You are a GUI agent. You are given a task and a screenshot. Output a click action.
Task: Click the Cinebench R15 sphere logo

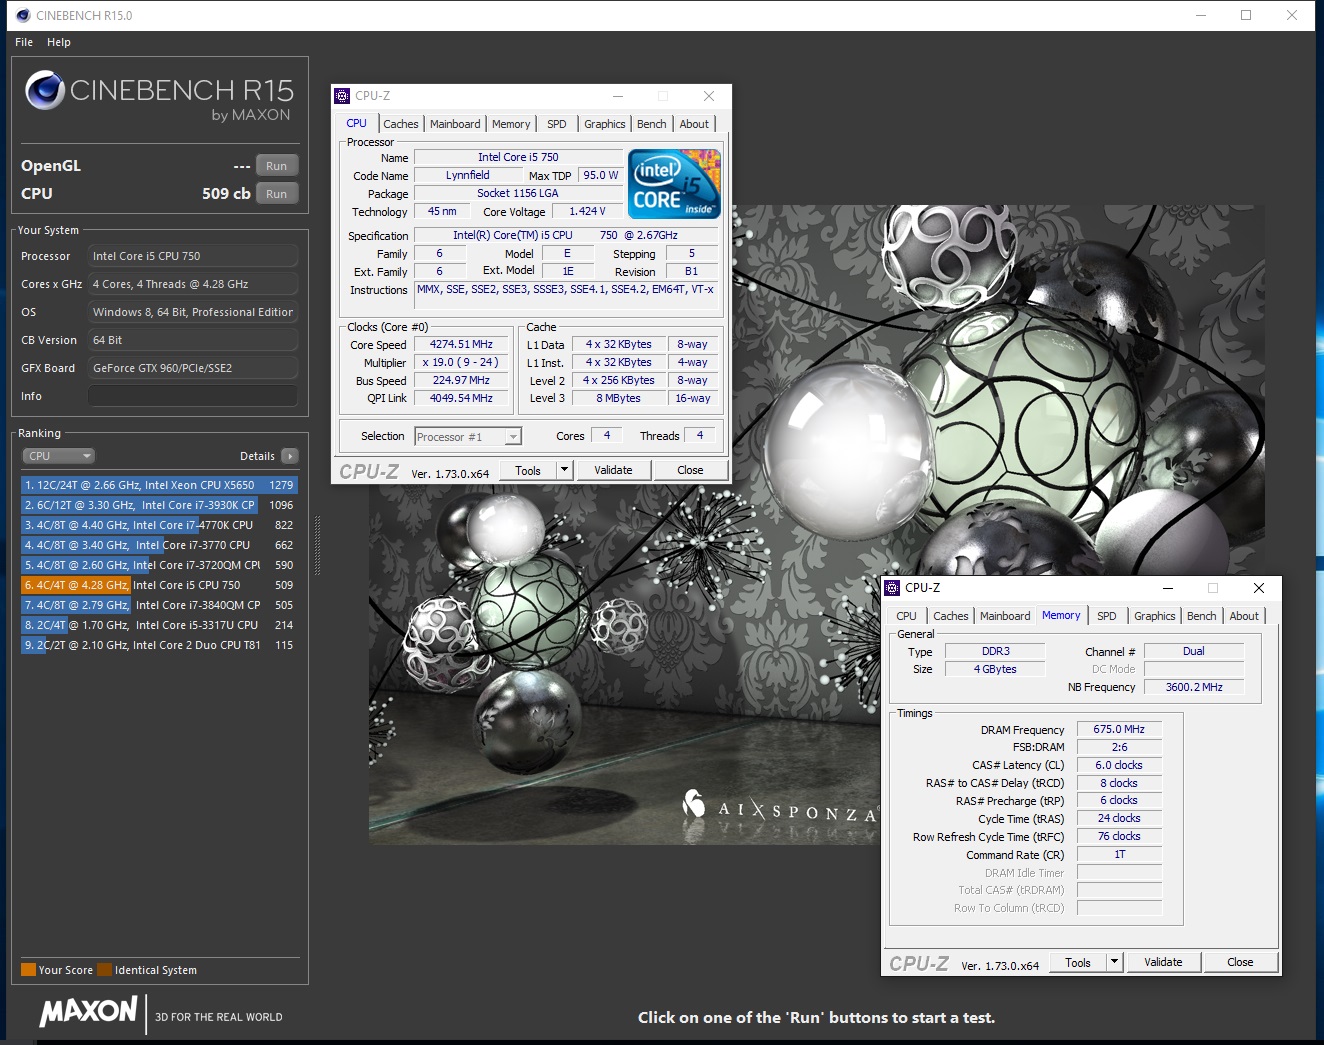(45, 90)
